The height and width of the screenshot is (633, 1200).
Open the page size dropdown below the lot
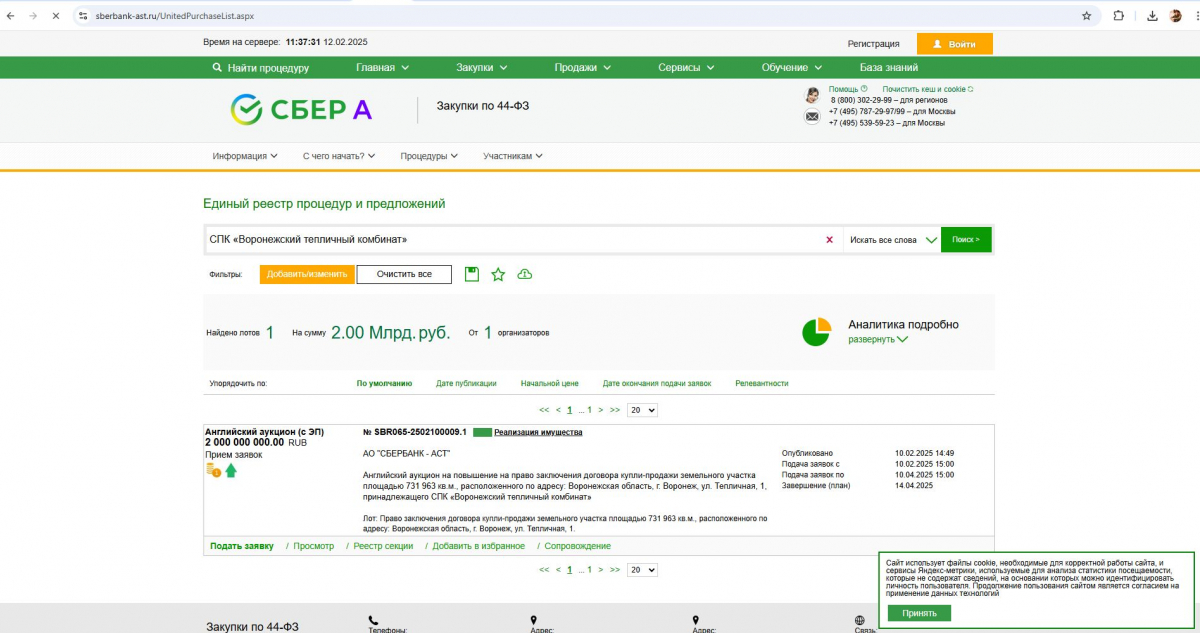[x=642, y=569]
